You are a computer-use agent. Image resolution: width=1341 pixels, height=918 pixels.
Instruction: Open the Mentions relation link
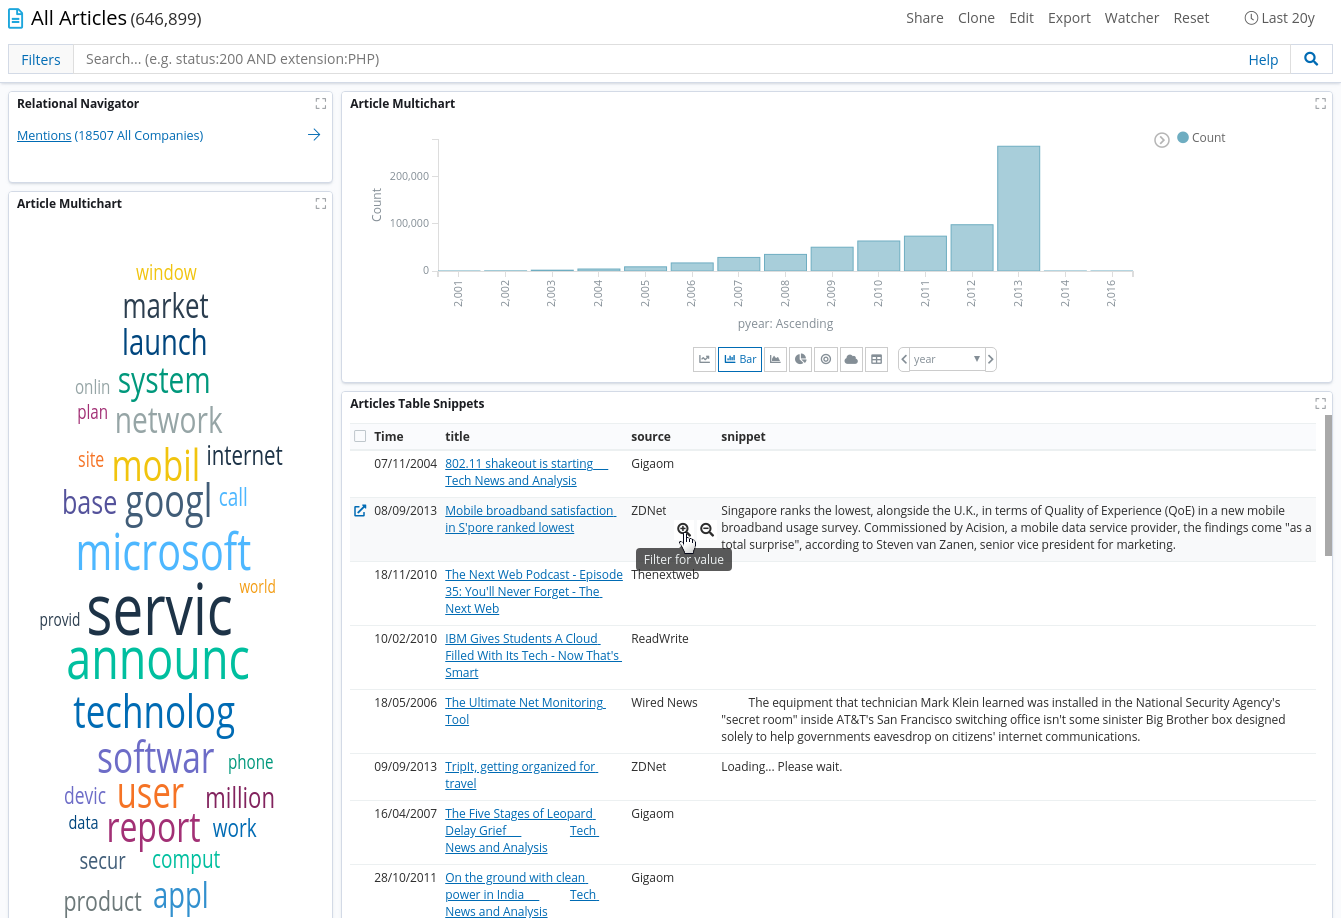44,135
